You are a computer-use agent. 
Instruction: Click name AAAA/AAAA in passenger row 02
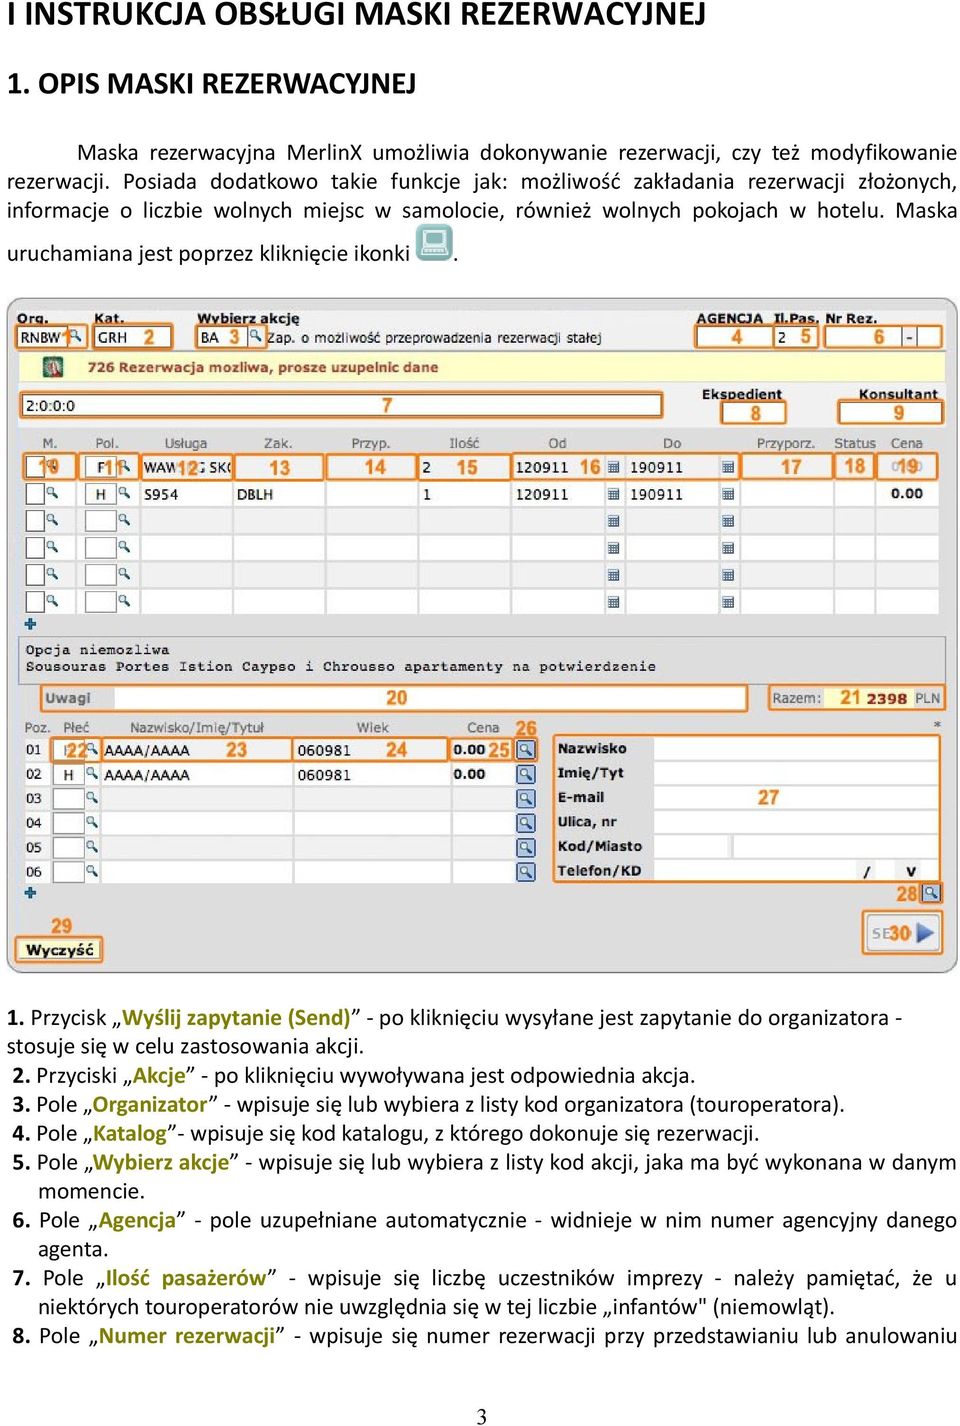(147, 774)
